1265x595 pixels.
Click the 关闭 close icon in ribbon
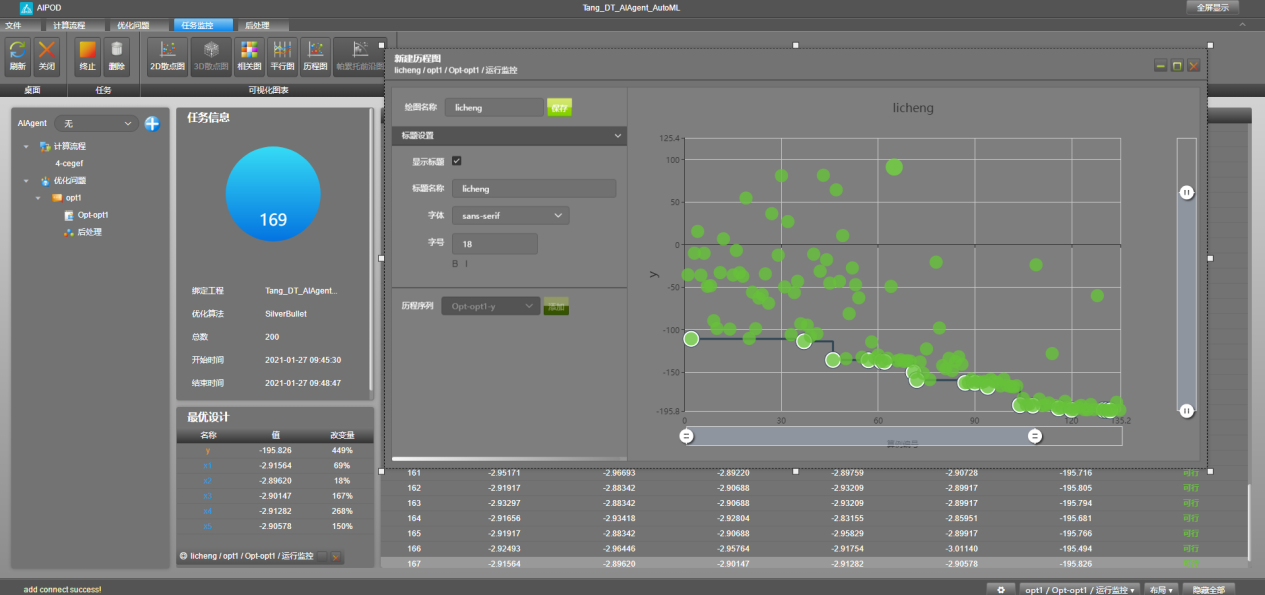(46, 57)
